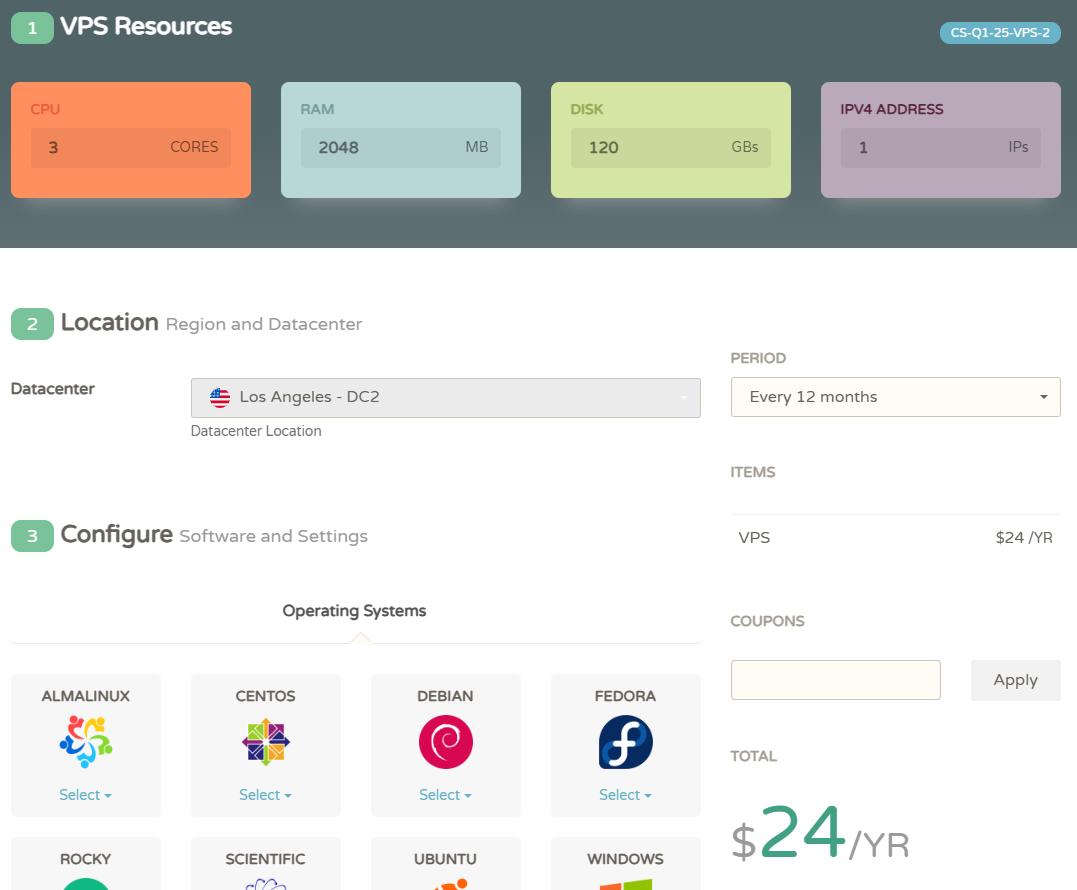This screenshot has width=1077, height=890.
Task: Click the RAM 2048 MB field
Action: pos(400,148)
